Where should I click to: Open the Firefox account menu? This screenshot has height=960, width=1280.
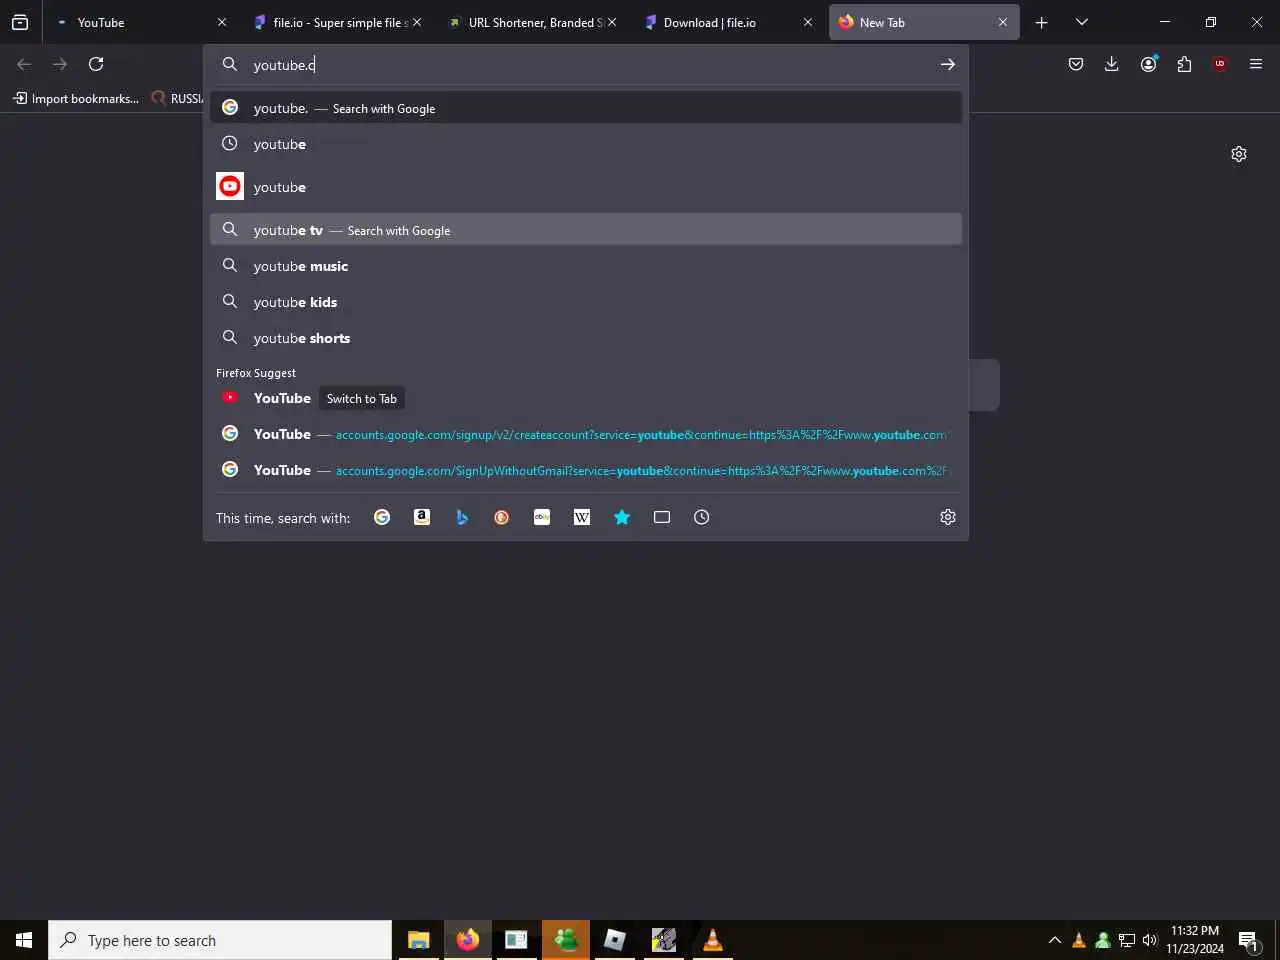click(1148, 64)
